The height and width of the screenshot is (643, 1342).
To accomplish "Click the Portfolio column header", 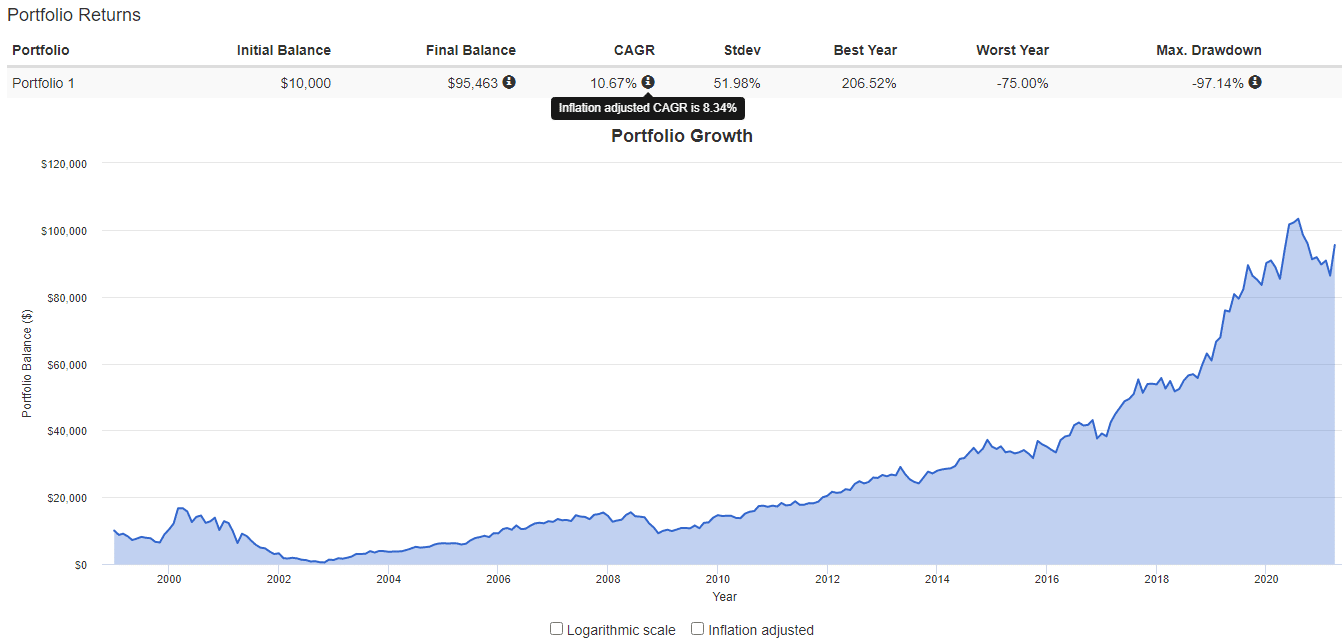I will point(40,50).
